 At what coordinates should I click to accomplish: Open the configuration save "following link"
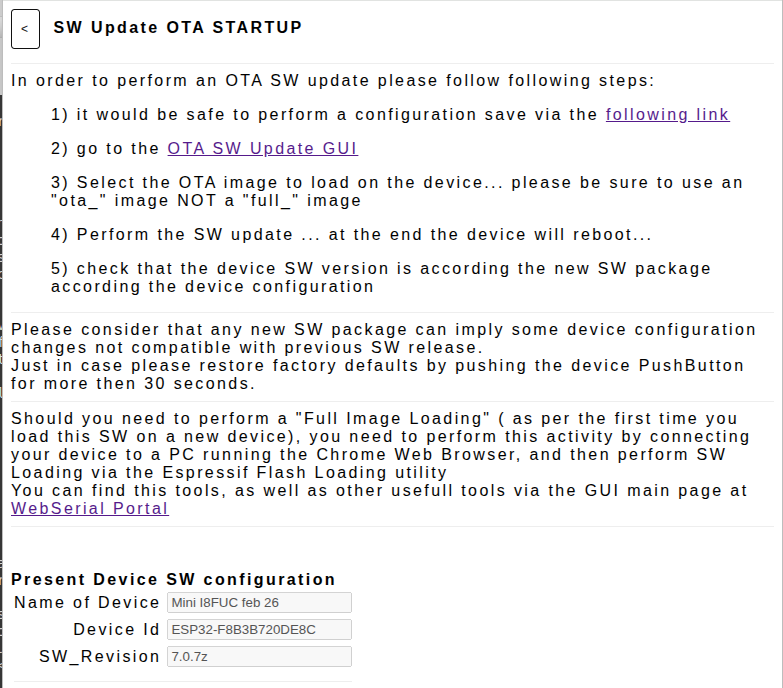pos(667,114)
